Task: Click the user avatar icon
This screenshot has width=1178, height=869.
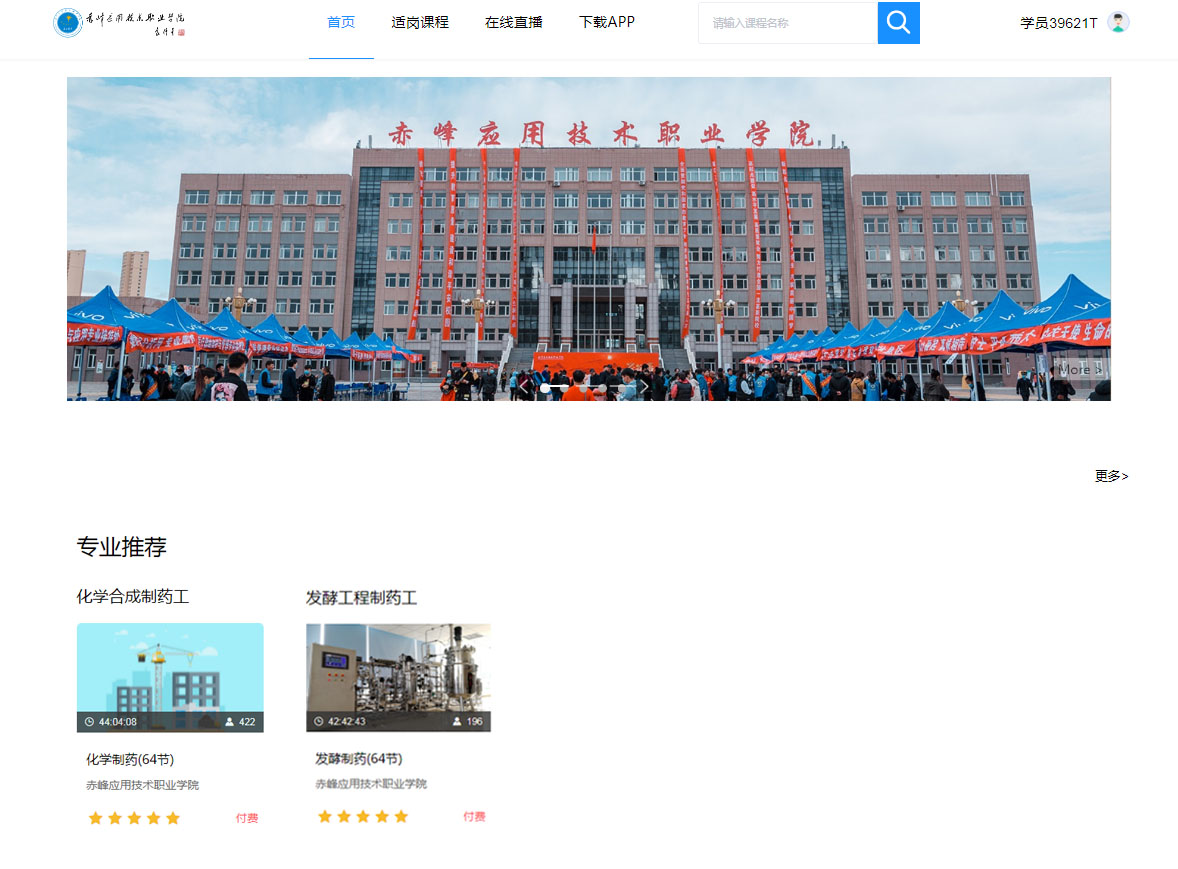Action: [1118, 22]
